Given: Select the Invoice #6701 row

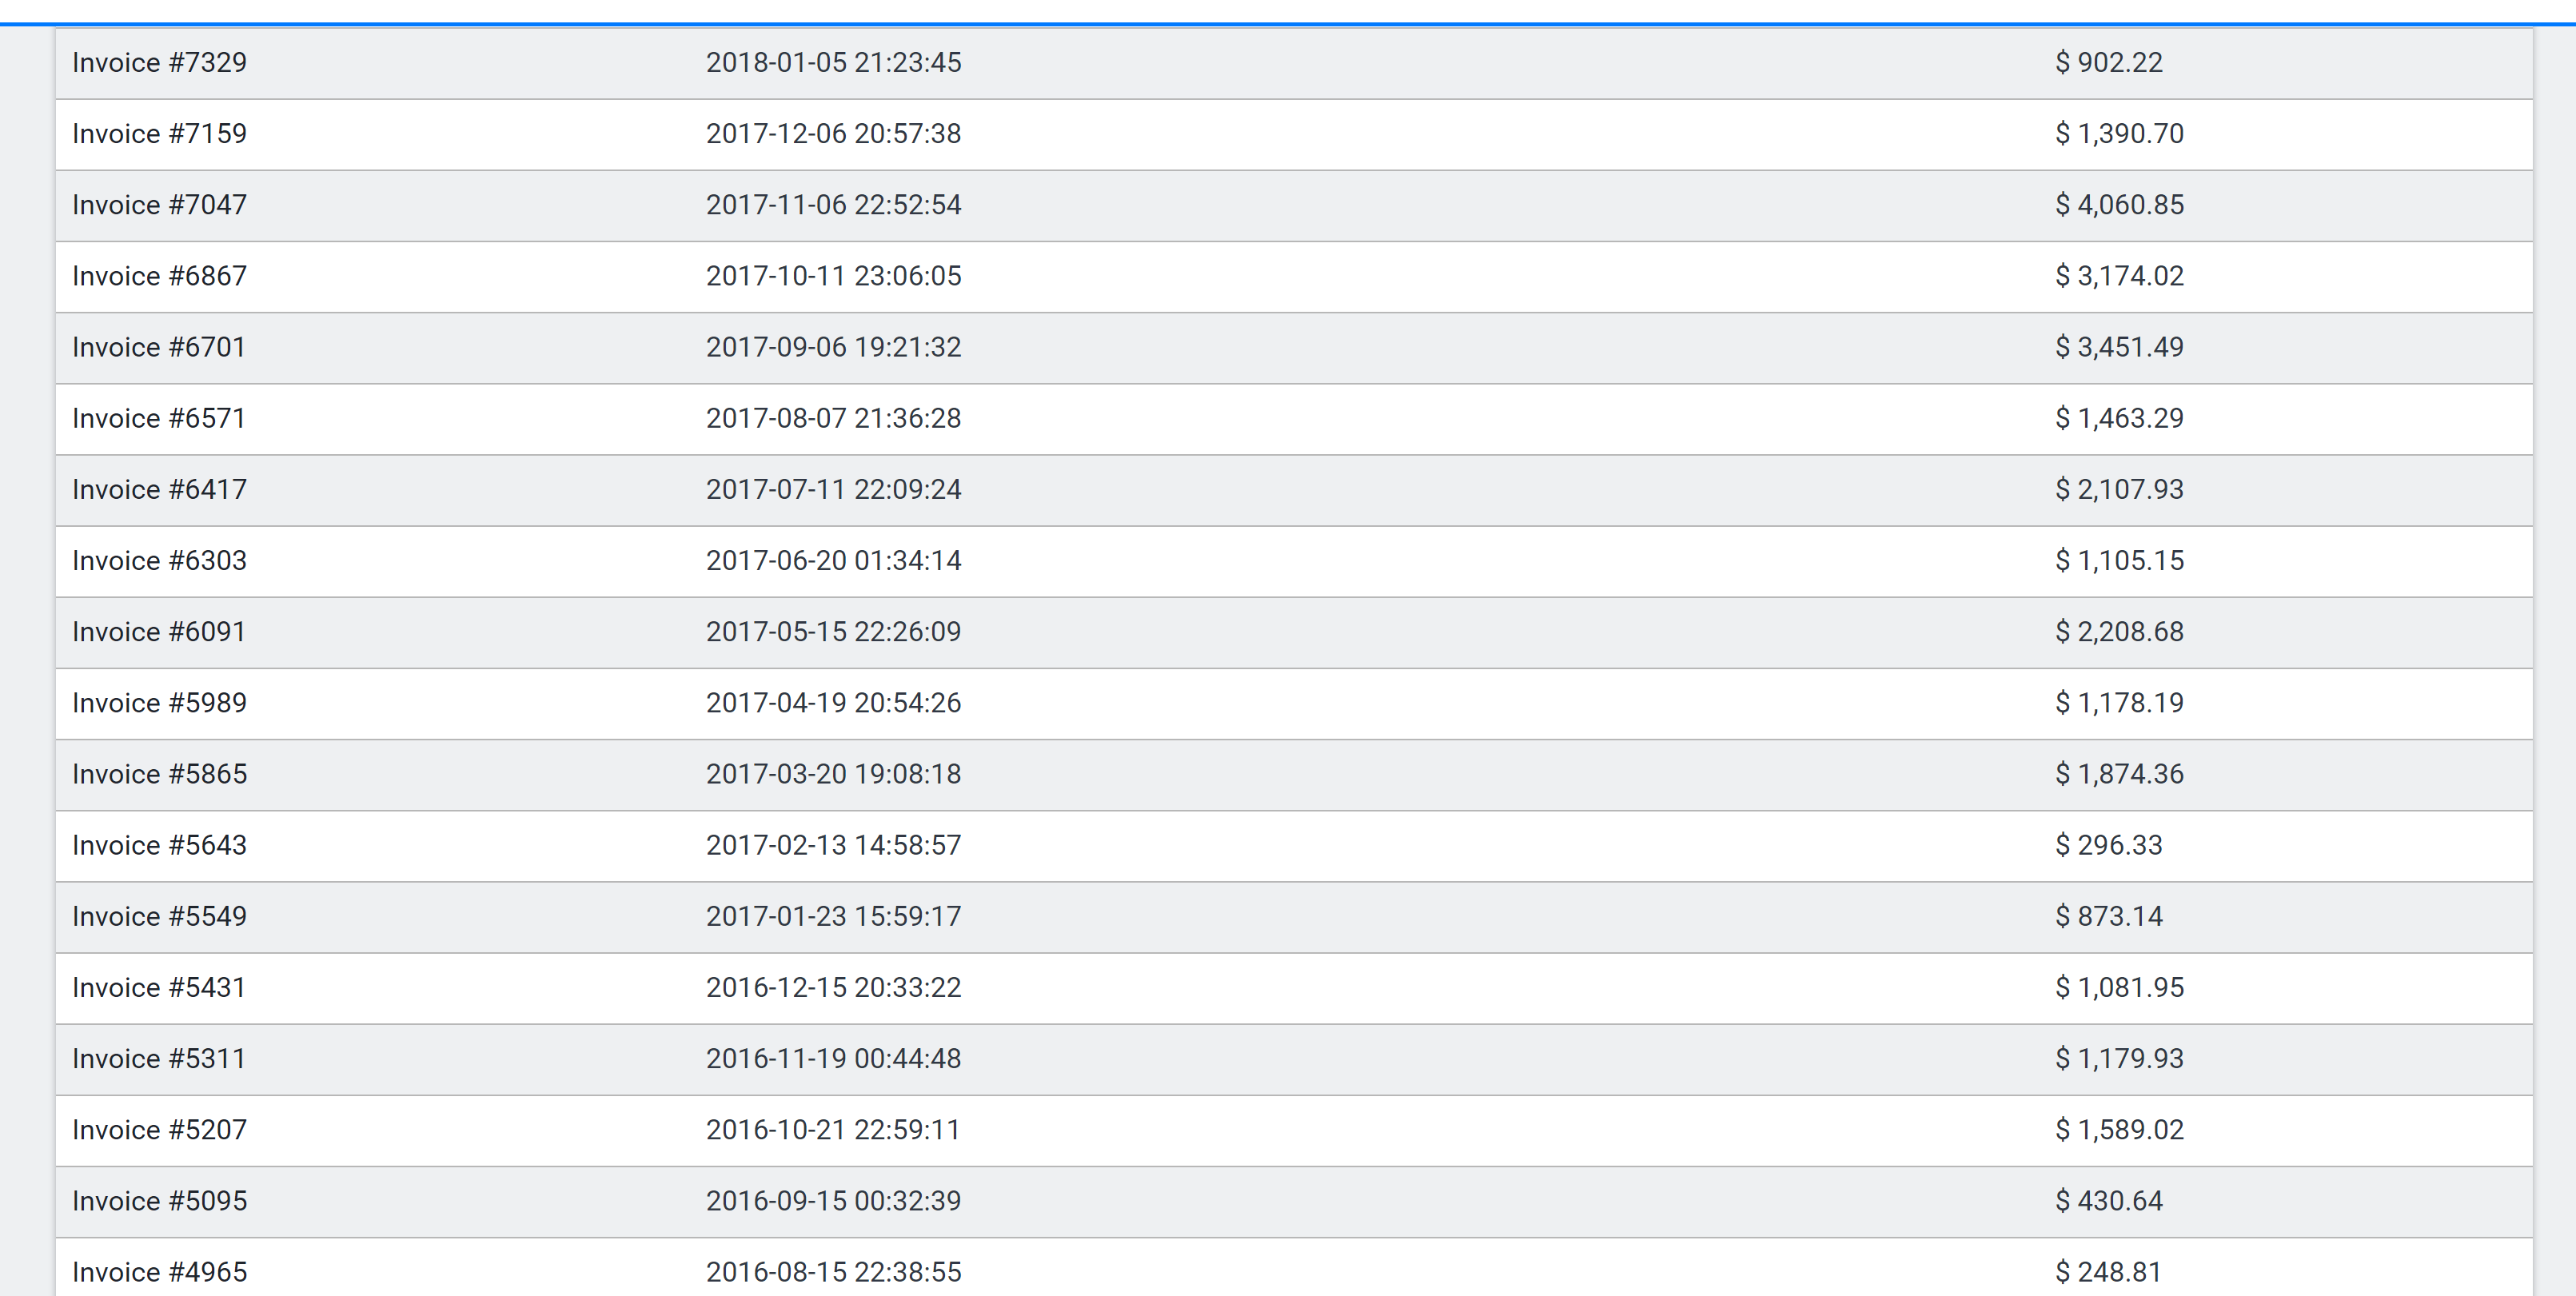Looking at the screenshot, I should 159,347.
